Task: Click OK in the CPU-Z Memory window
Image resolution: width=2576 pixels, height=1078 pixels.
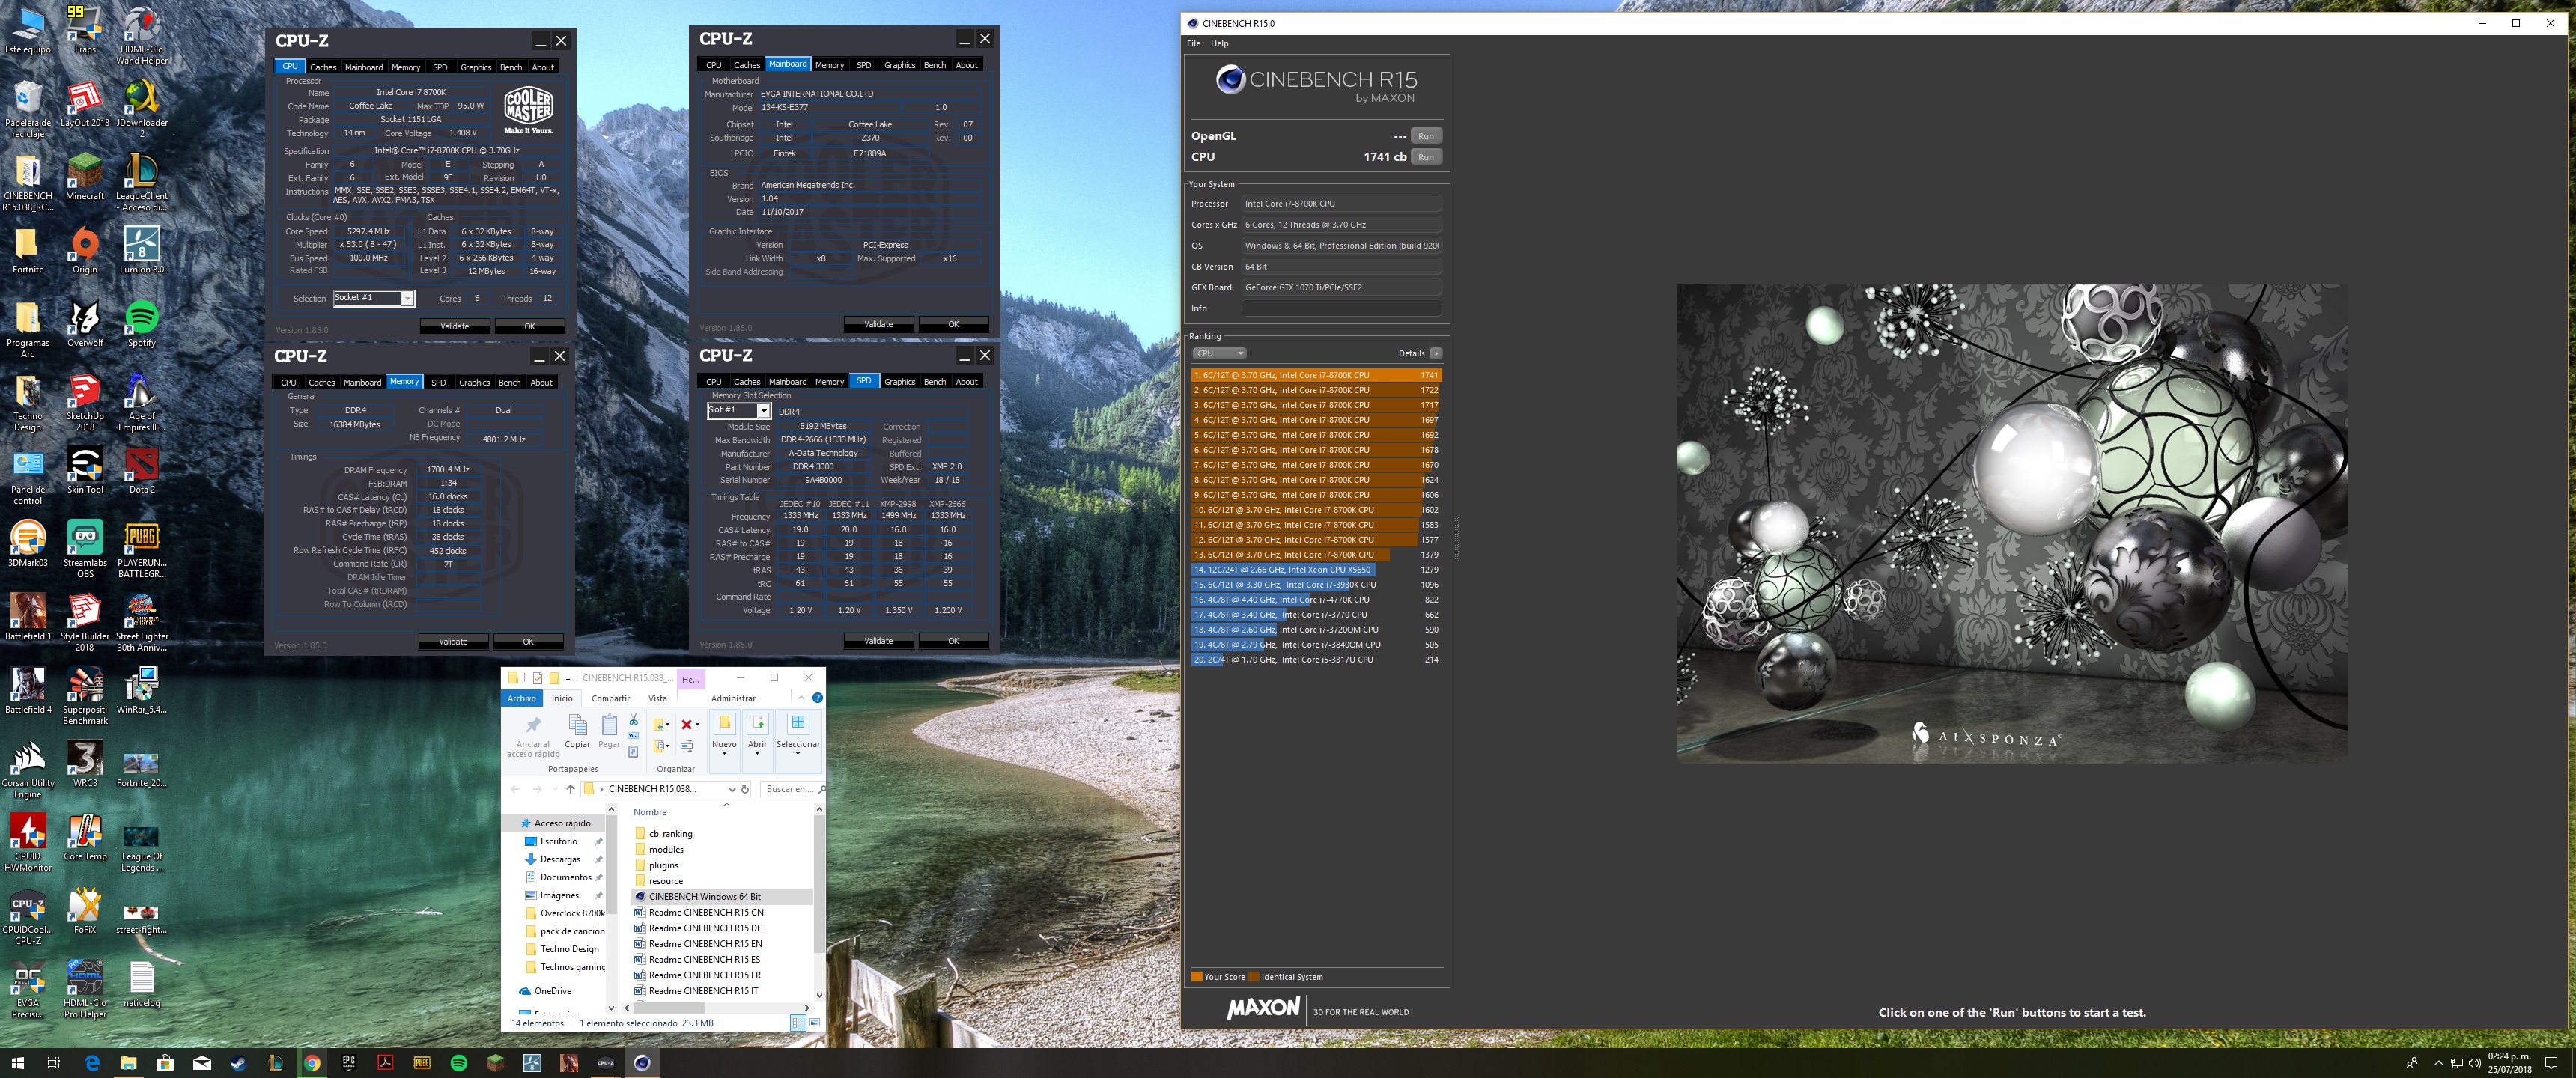Action: [x=528, y=642]
